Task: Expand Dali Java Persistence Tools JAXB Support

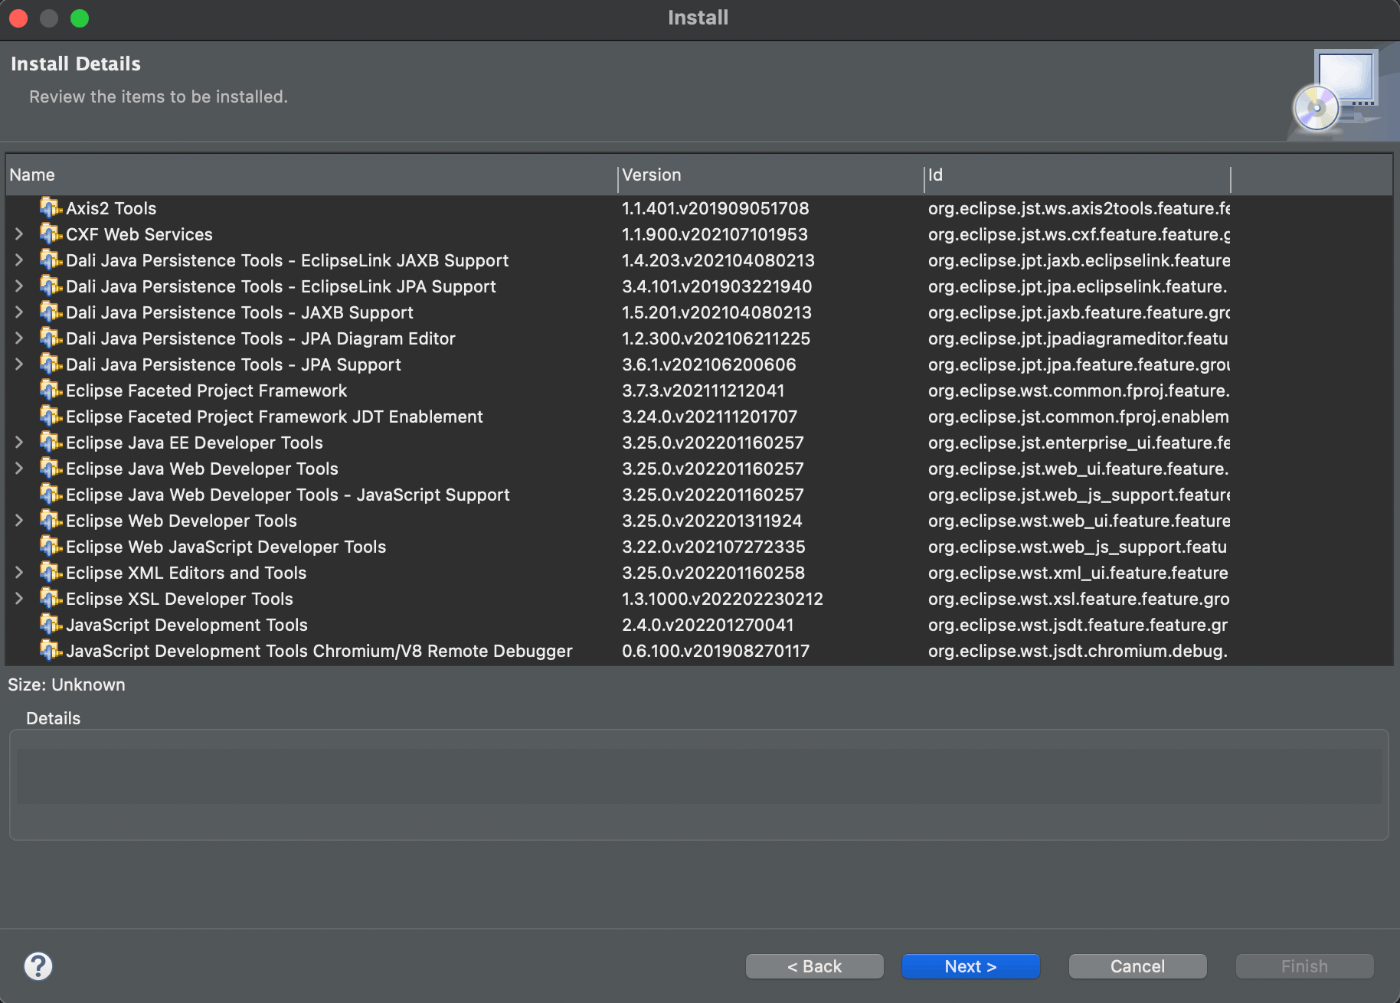Action: pos(19,312)
